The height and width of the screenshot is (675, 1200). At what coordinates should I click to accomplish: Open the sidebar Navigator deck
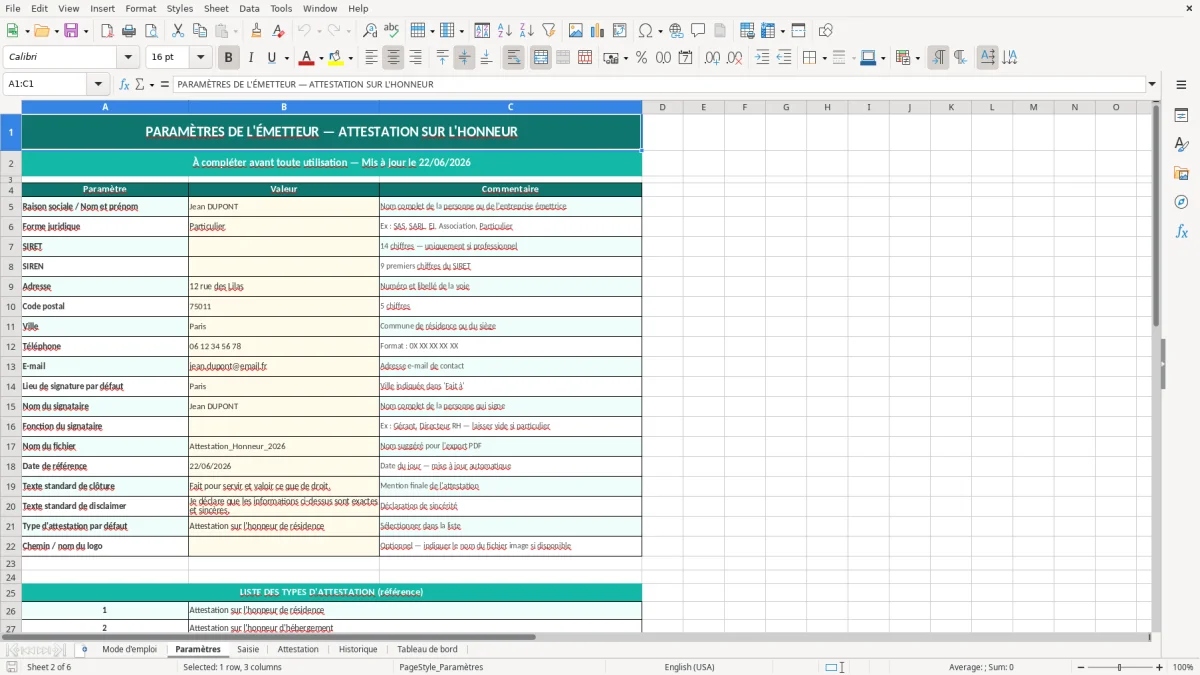pos(1181,202)
